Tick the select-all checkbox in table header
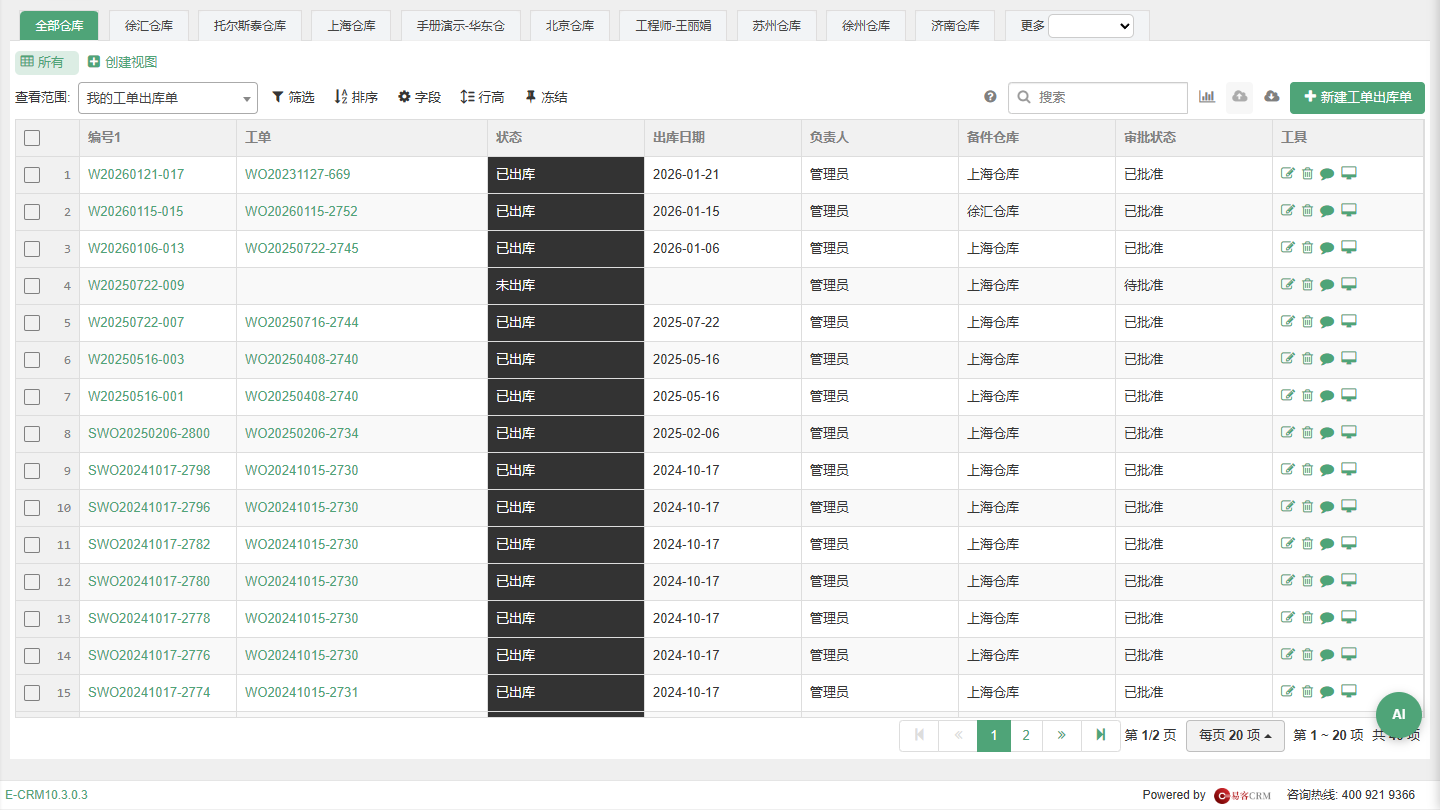1440x810 pixels. 32,138
